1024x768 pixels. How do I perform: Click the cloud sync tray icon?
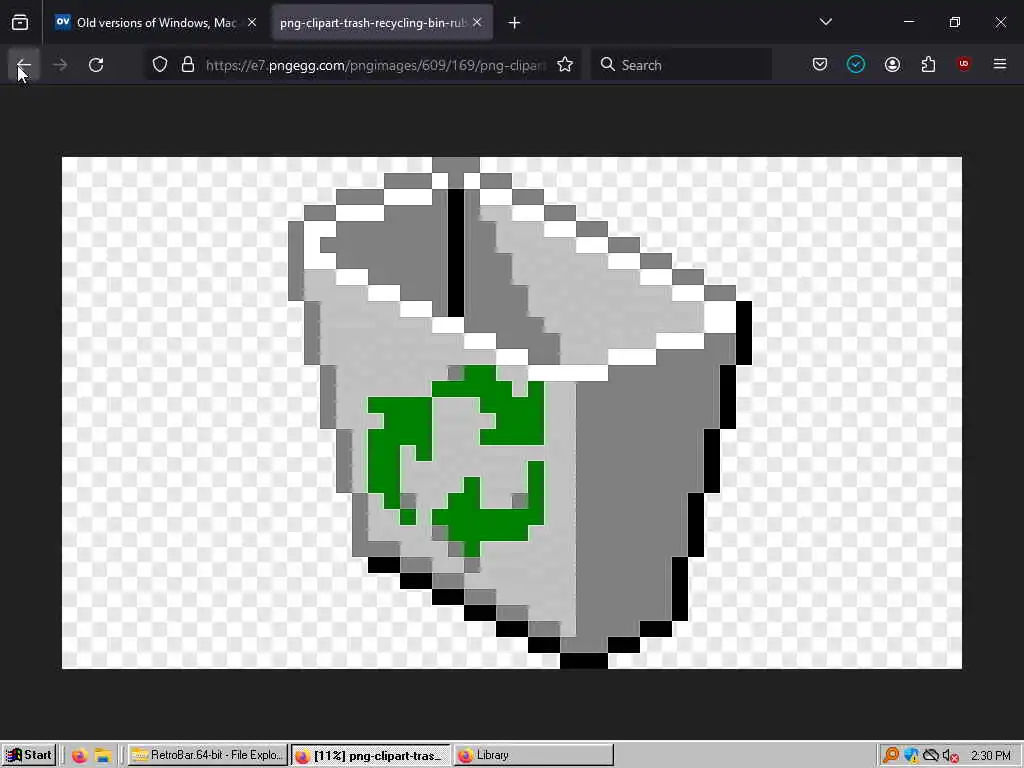[x=931, y=756]
